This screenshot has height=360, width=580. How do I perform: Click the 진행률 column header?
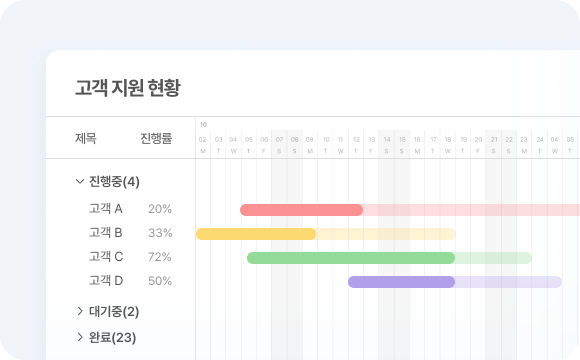(156, 138)
